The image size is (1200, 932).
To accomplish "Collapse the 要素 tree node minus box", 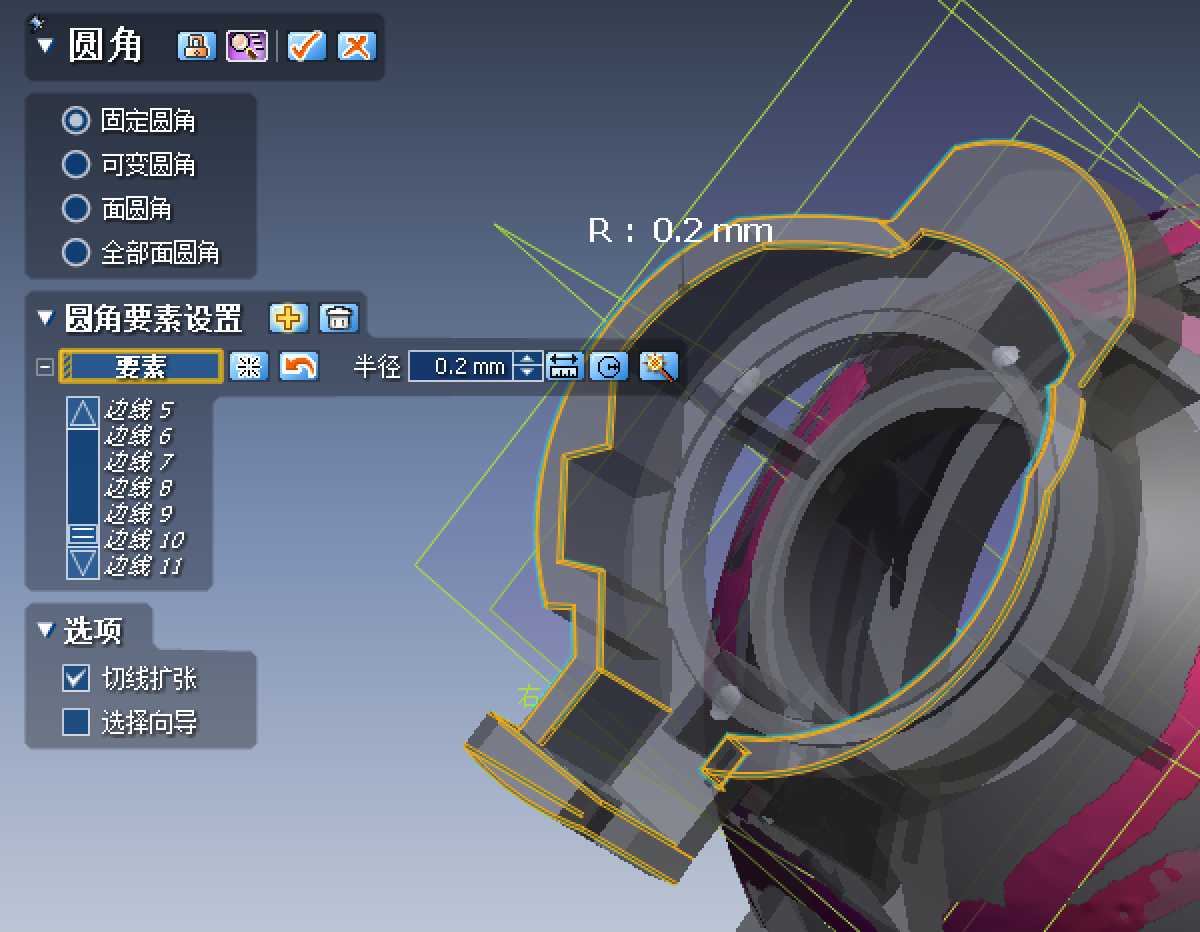I will coord(44,367).
